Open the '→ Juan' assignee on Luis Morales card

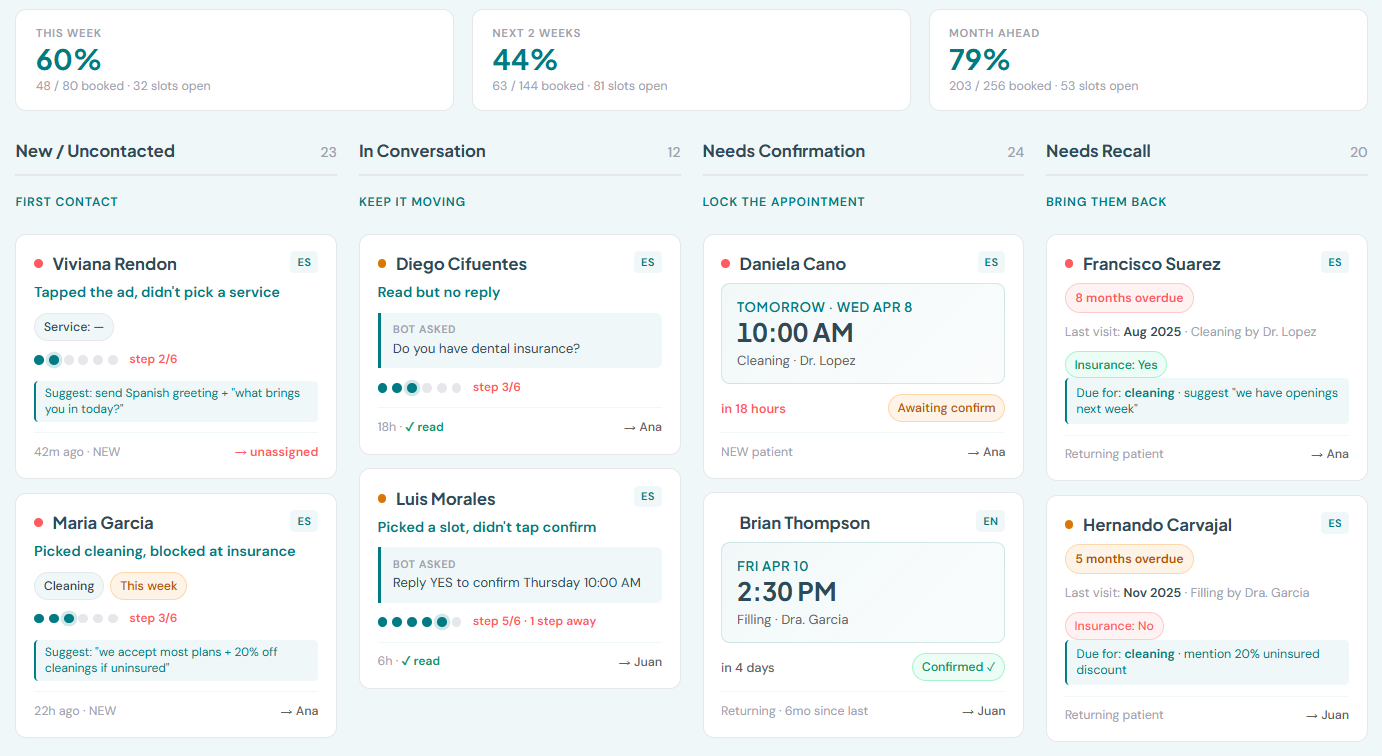tap(640, 661)
